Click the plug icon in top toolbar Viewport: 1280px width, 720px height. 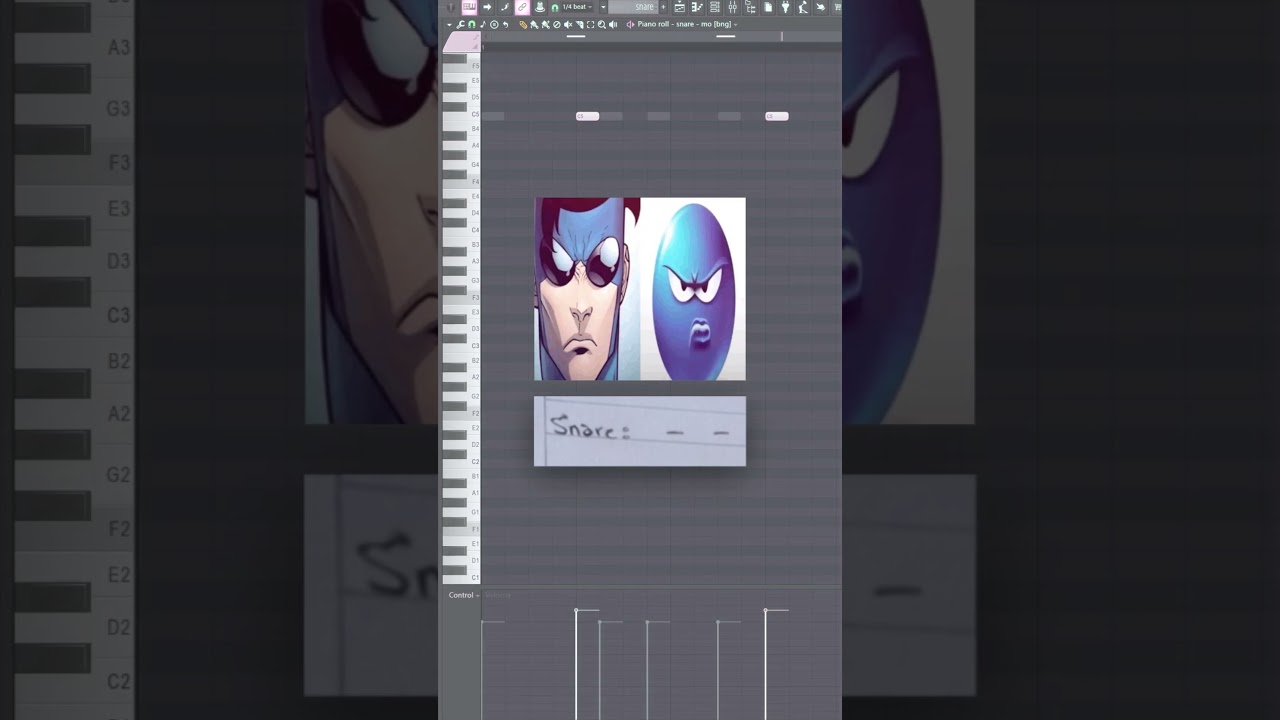[785, 7]
